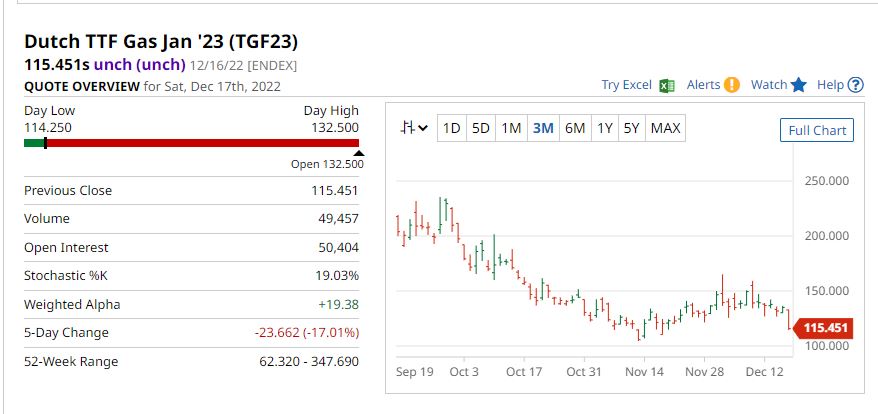
Task: Click the orange Alerts exclamation icon
Action: coord(732,85)
